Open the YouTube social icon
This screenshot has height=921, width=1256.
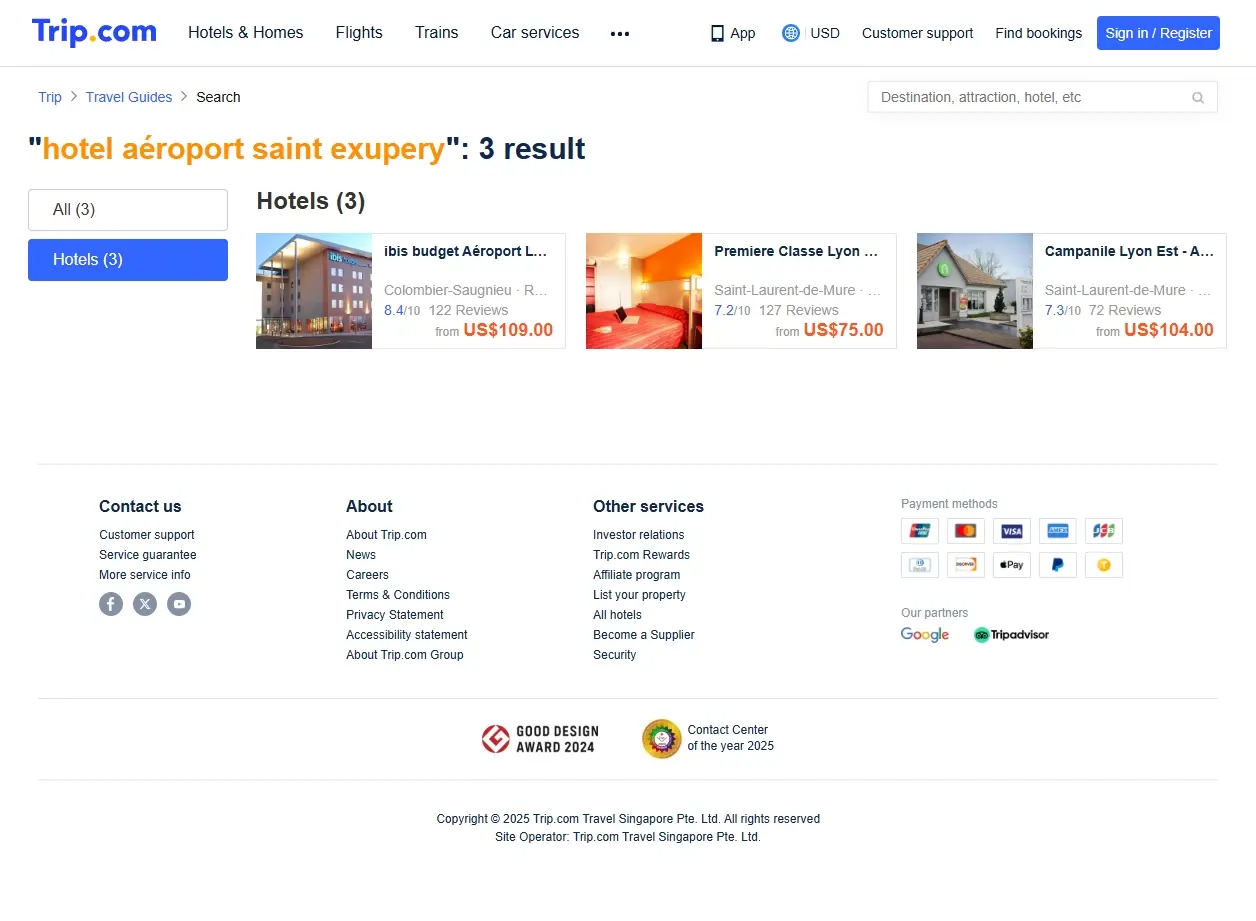(179, 604)
